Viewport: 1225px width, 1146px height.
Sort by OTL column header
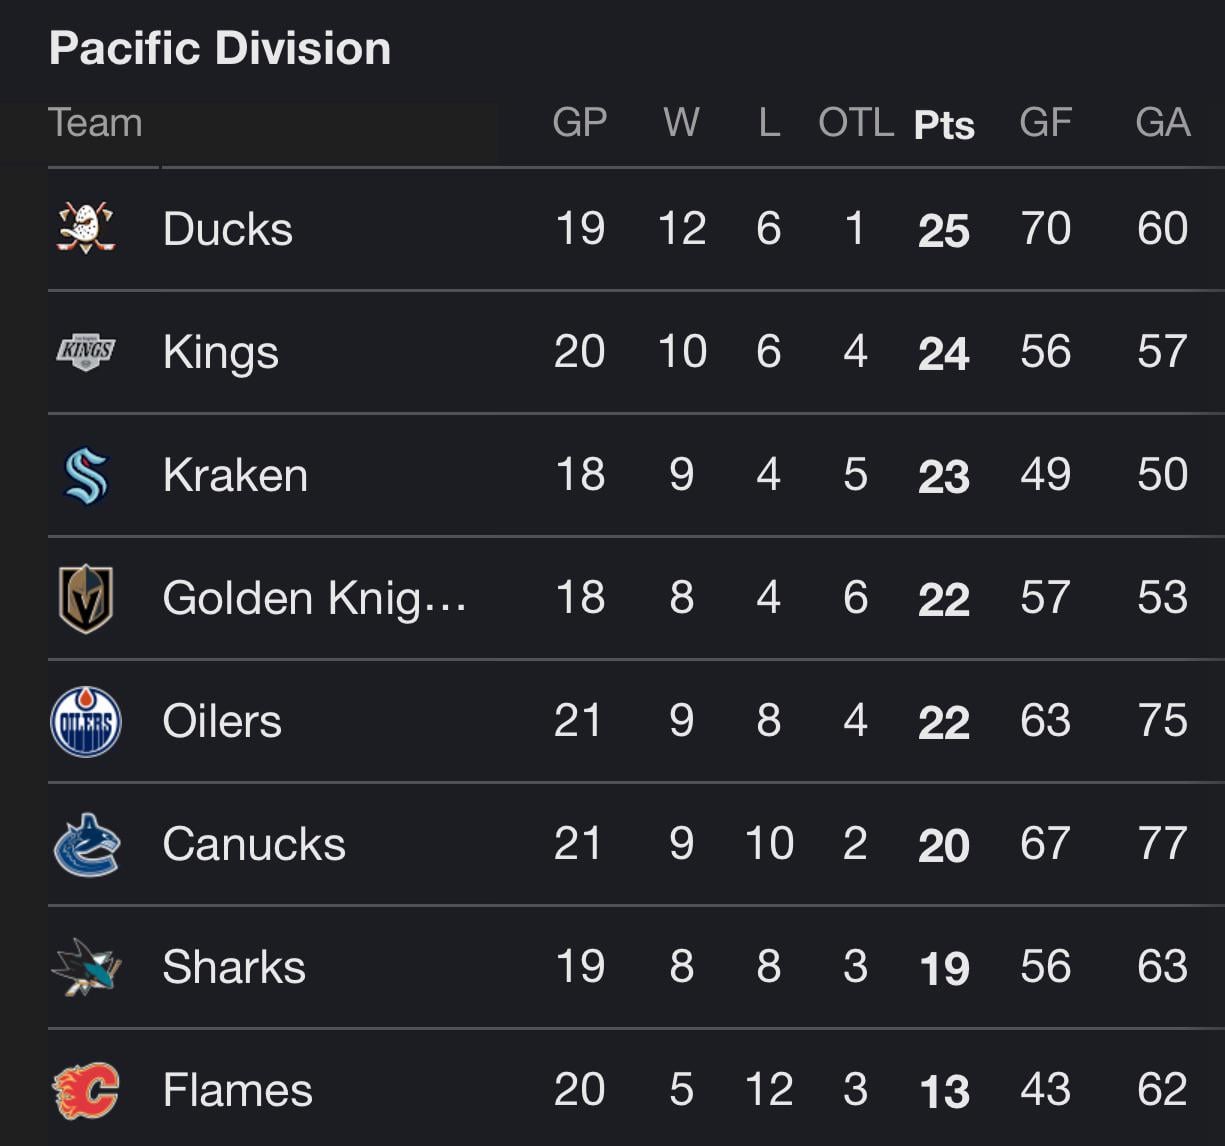[855, 123]
